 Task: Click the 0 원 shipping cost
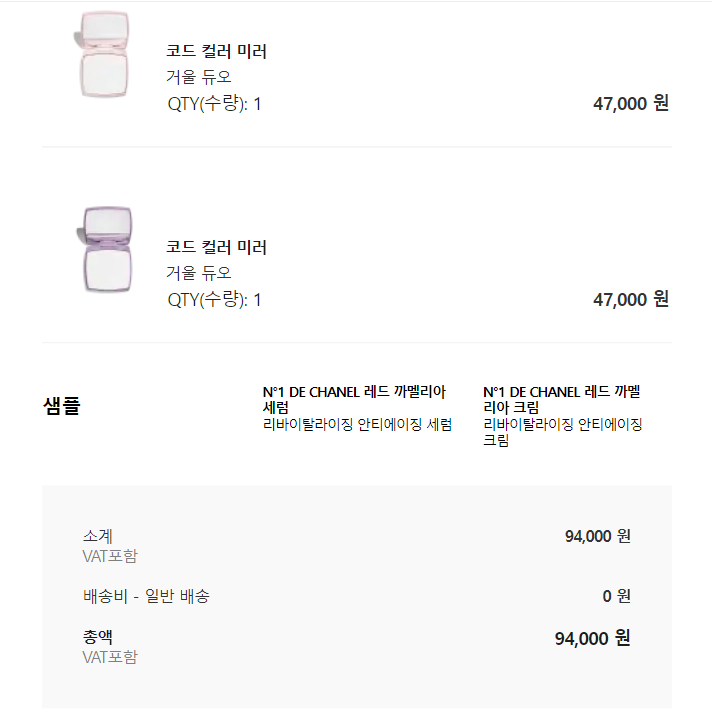[616, 596]
